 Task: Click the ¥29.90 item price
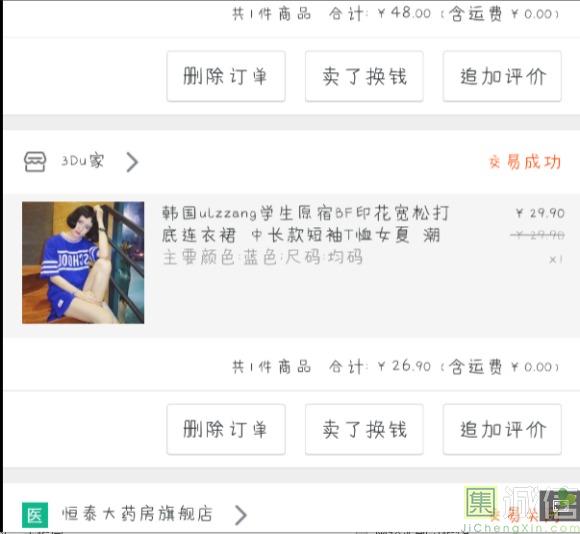540,213
